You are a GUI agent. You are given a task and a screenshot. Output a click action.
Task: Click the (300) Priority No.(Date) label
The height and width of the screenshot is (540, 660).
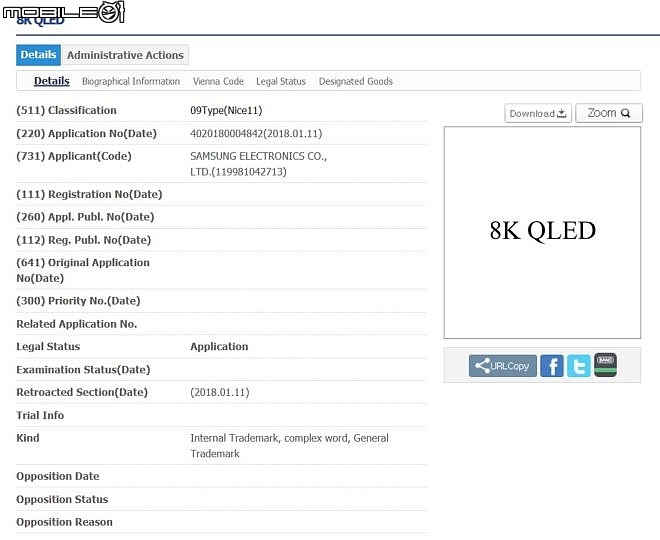point(78,301)
